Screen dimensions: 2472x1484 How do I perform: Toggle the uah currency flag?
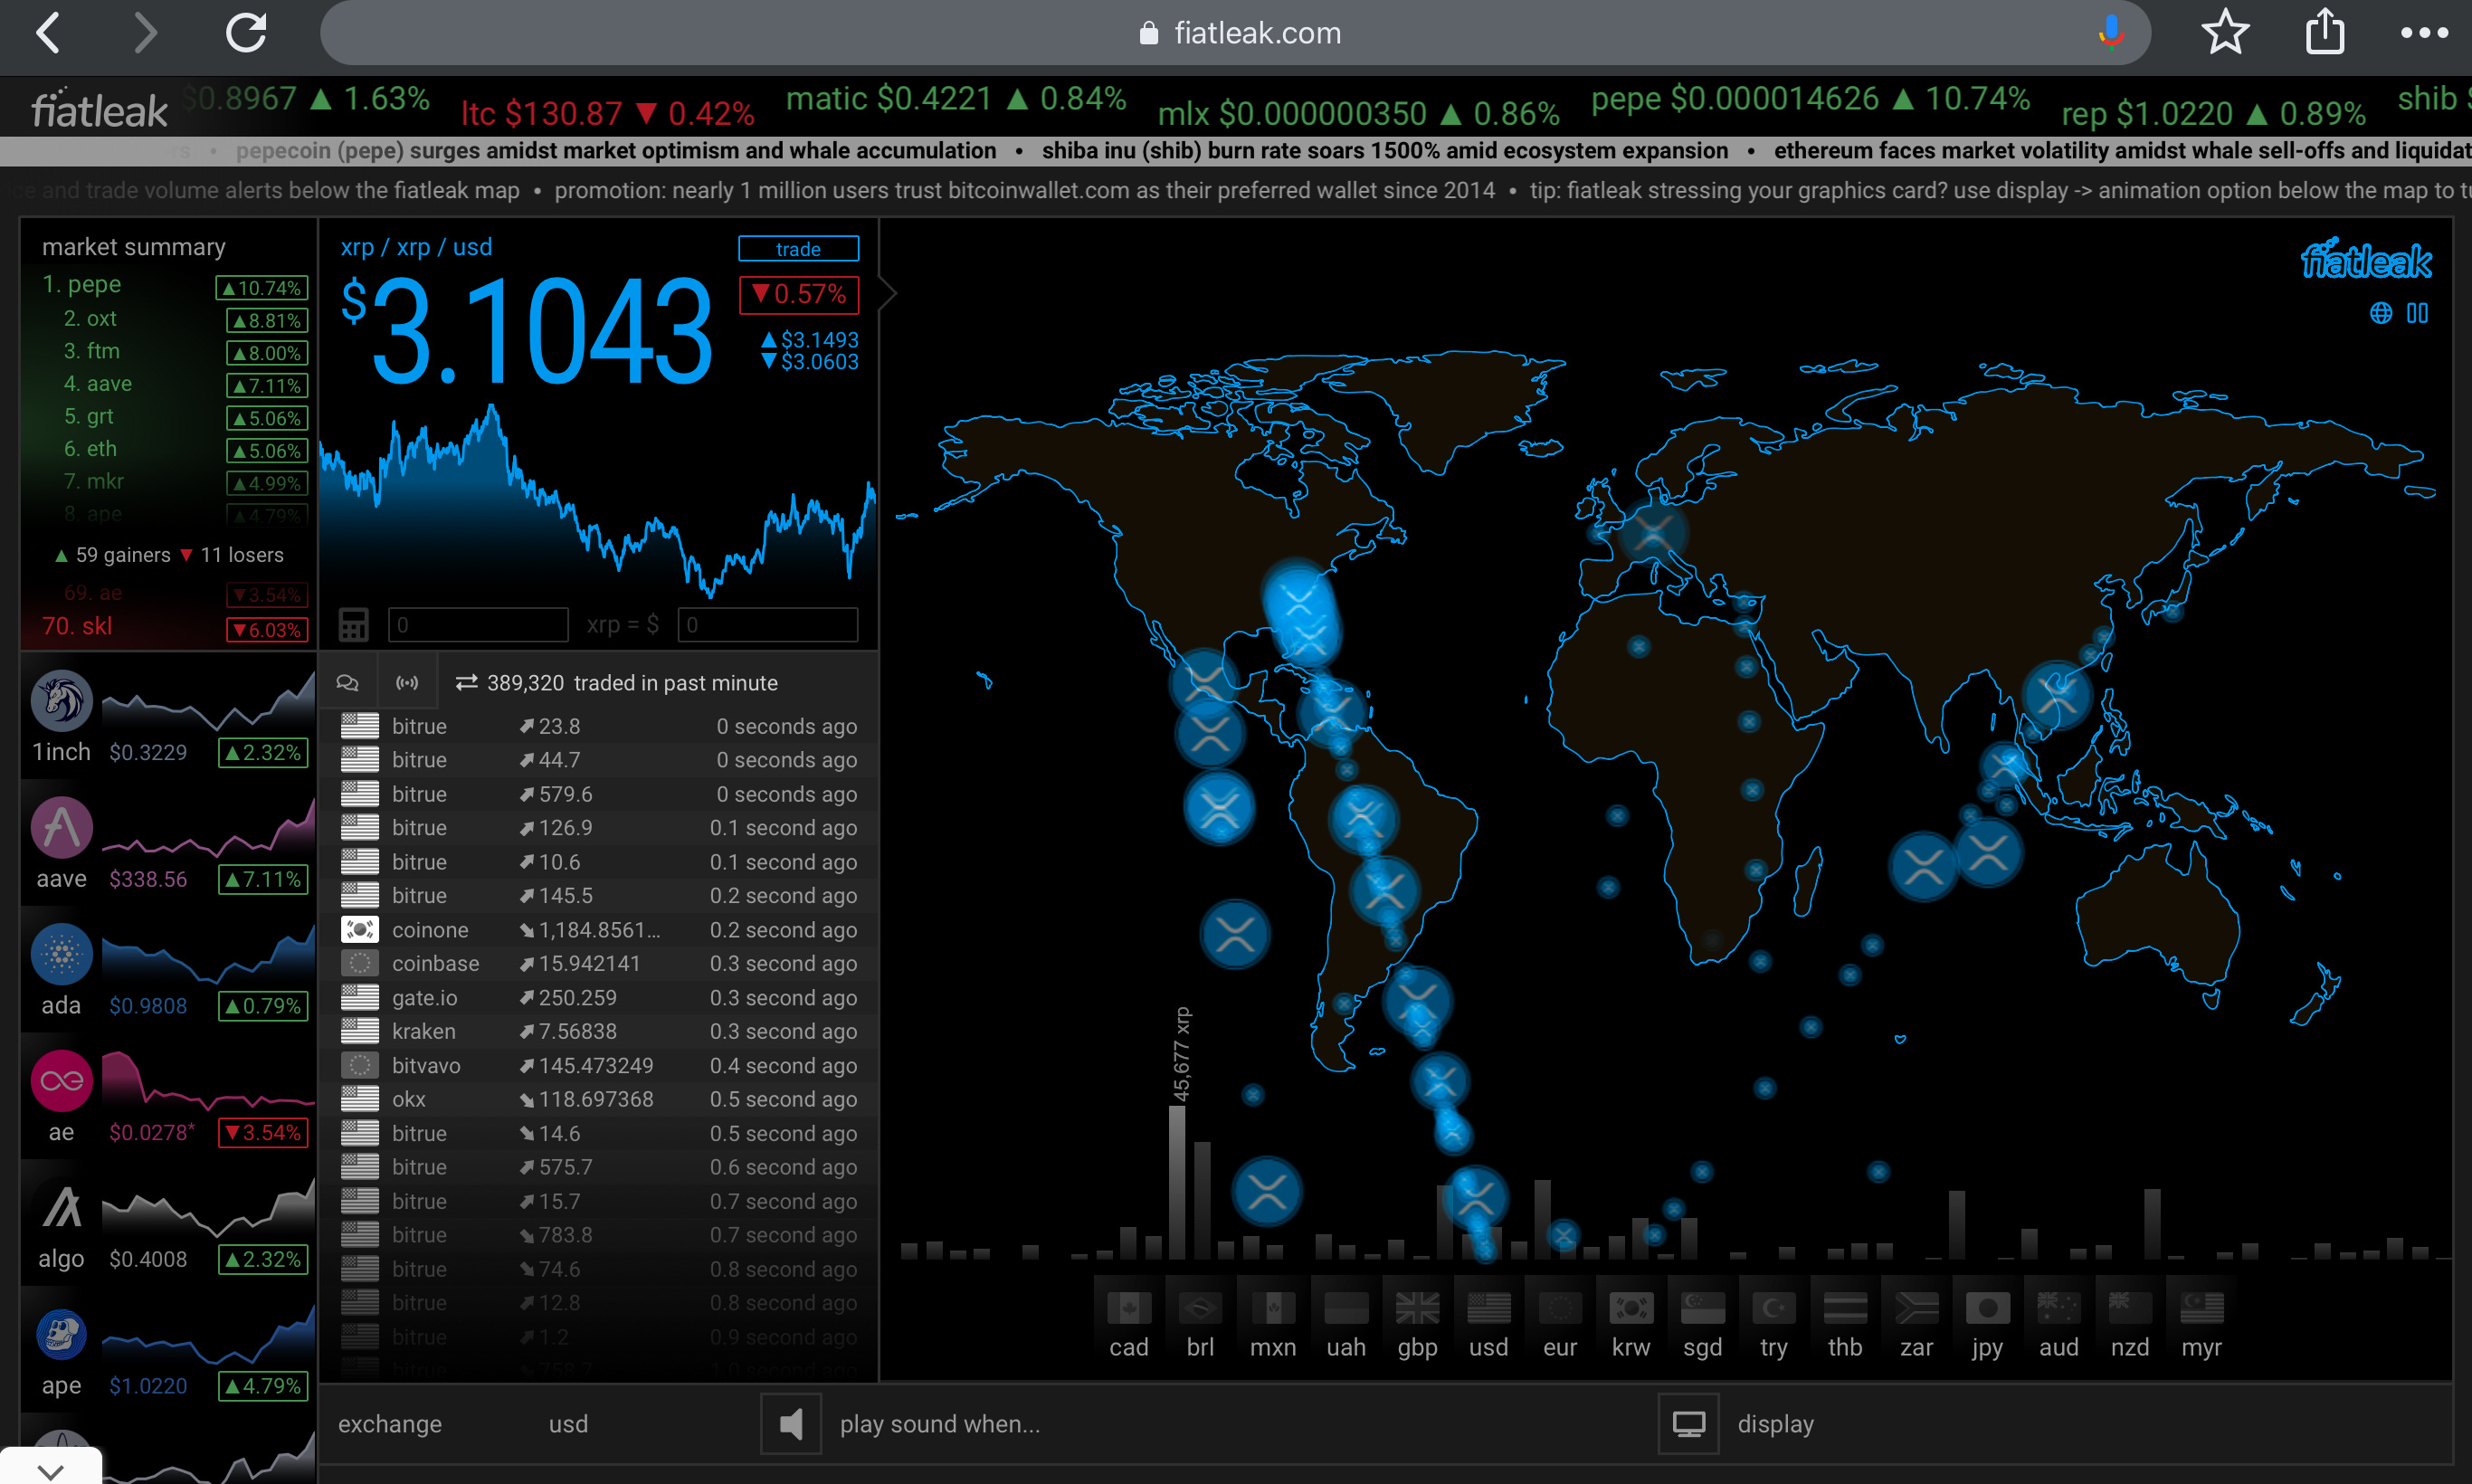point(1346,1307)
